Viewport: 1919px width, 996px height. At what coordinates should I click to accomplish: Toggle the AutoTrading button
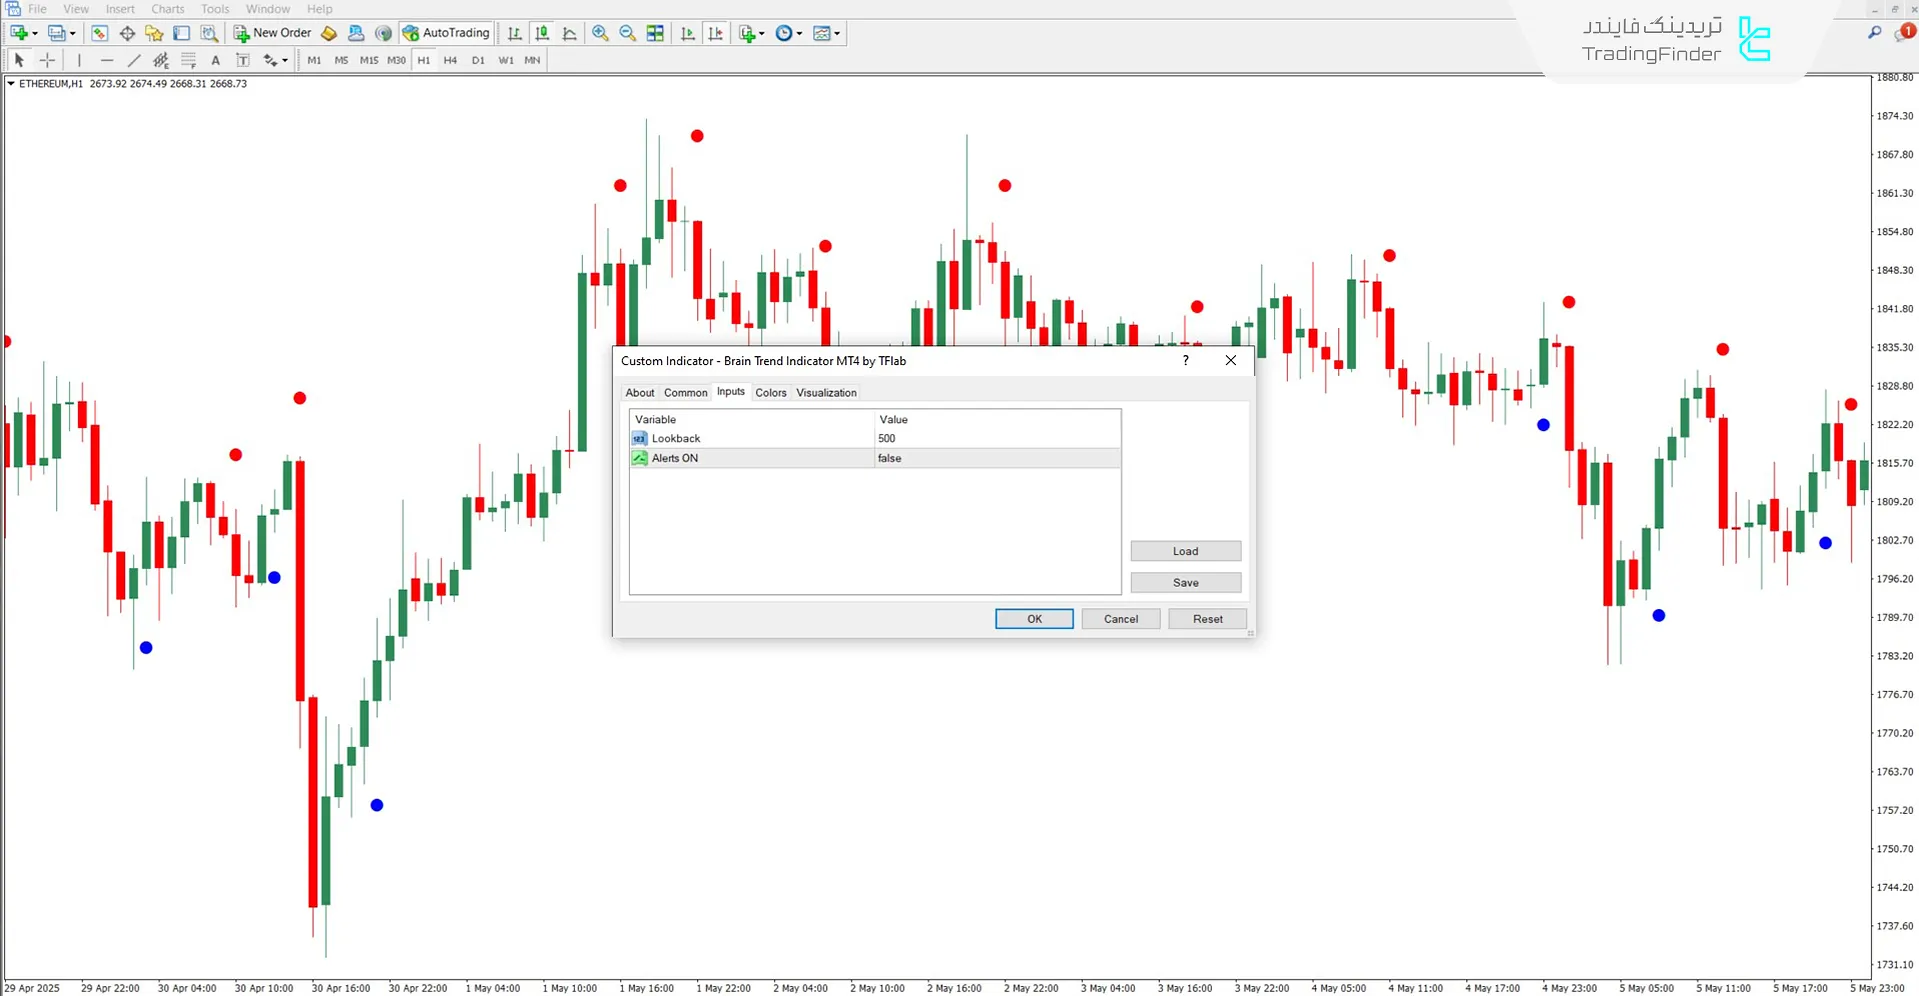point(446,33)
